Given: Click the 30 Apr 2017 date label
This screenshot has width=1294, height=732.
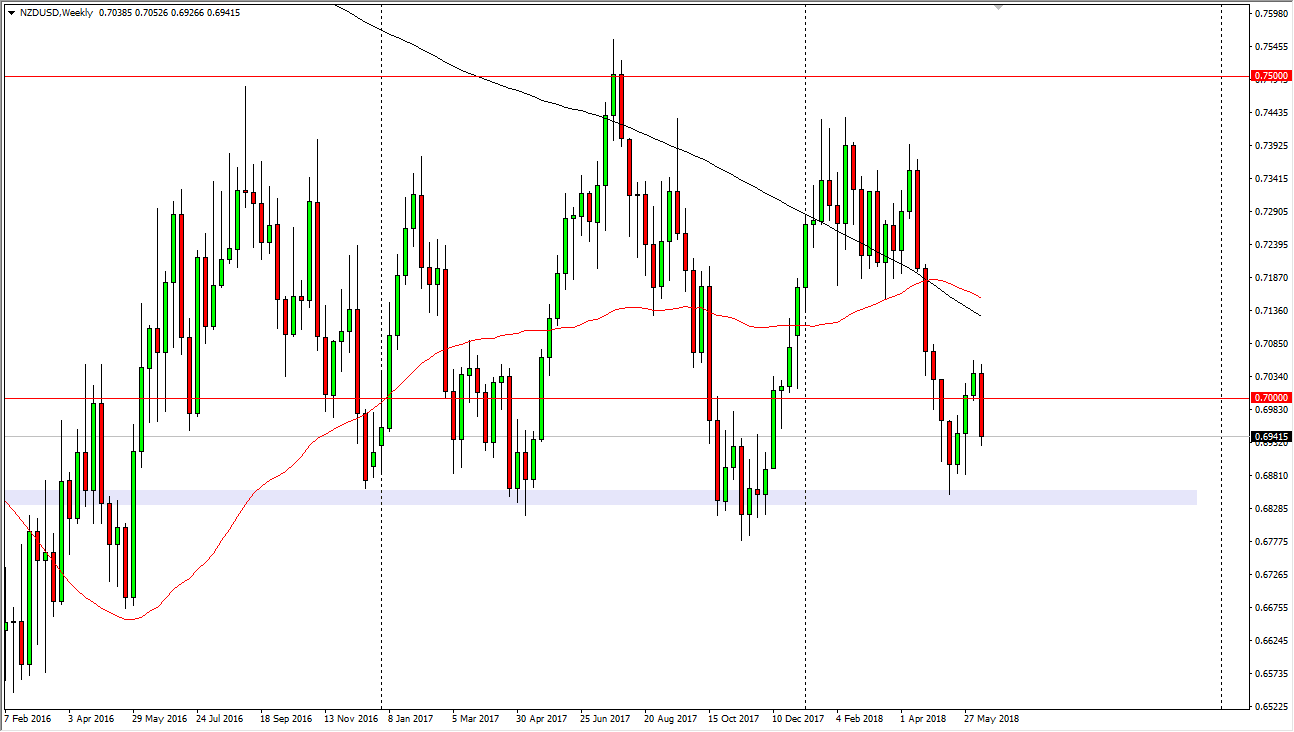Looking at the screenshot, I should [540, 718].
